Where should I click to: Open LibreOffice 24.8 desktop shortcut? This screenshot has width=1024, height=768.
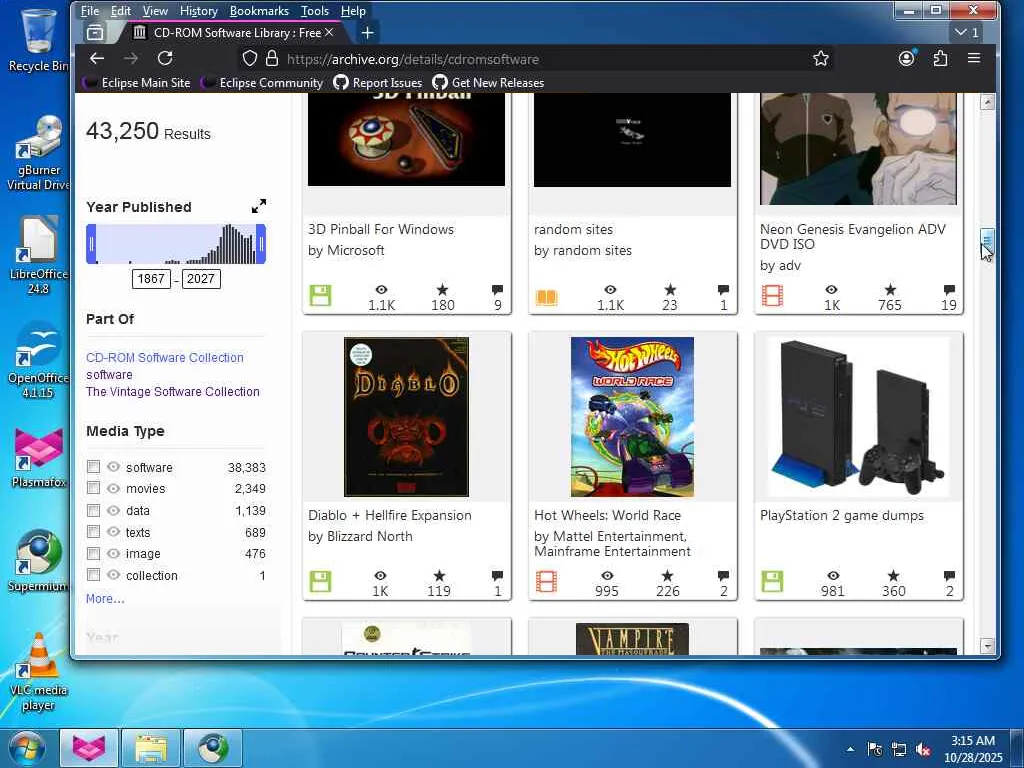tap(39, 255)
